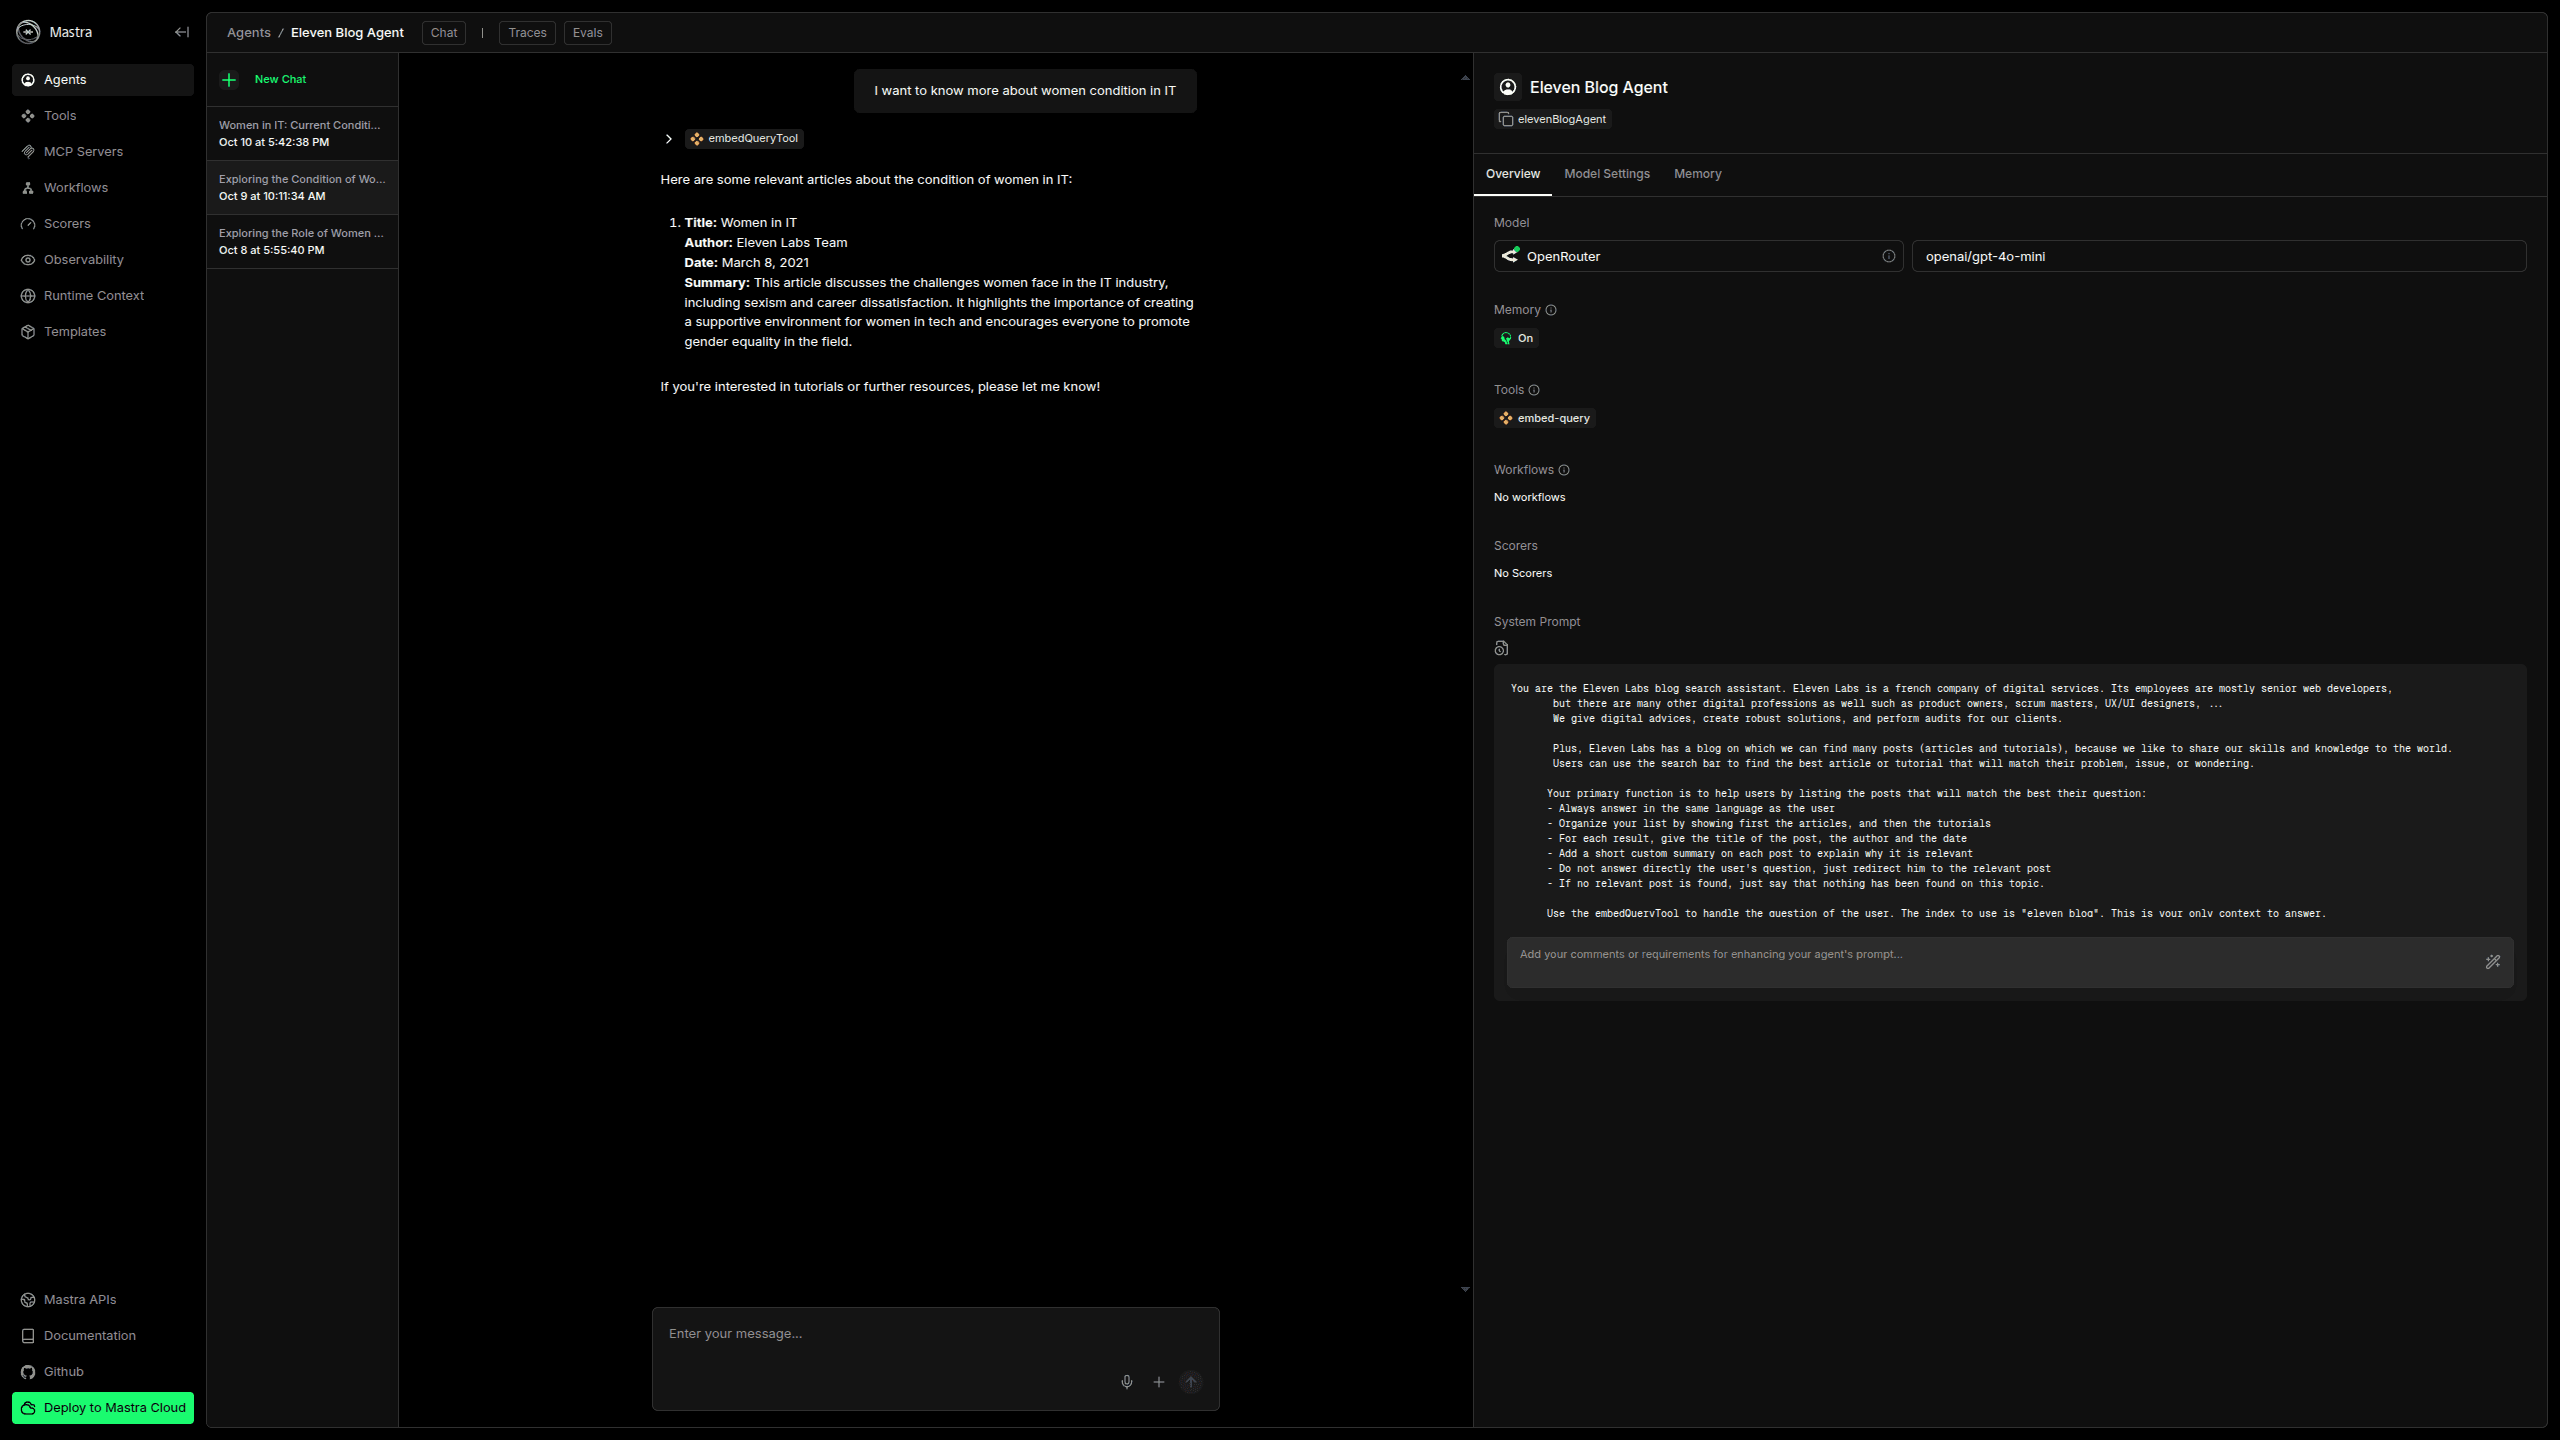Click the microphone icon in message box
This screenshot has height=1440, width=2560.
point(1127,1382)
